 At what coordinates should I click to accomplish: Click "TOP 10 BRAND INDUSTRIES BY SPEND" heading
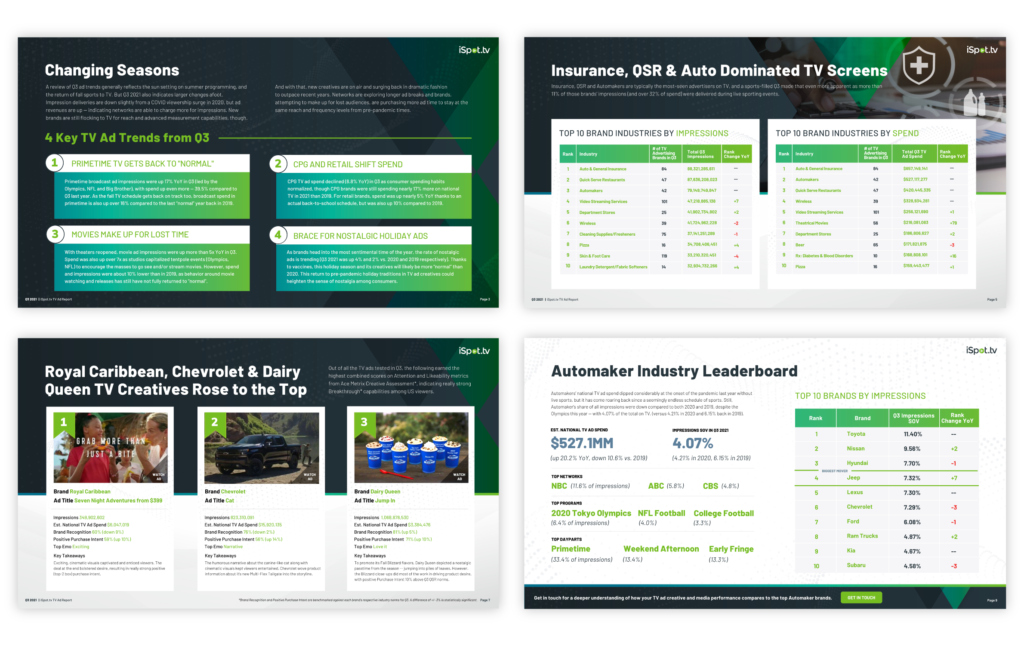(x=847, y=133)
